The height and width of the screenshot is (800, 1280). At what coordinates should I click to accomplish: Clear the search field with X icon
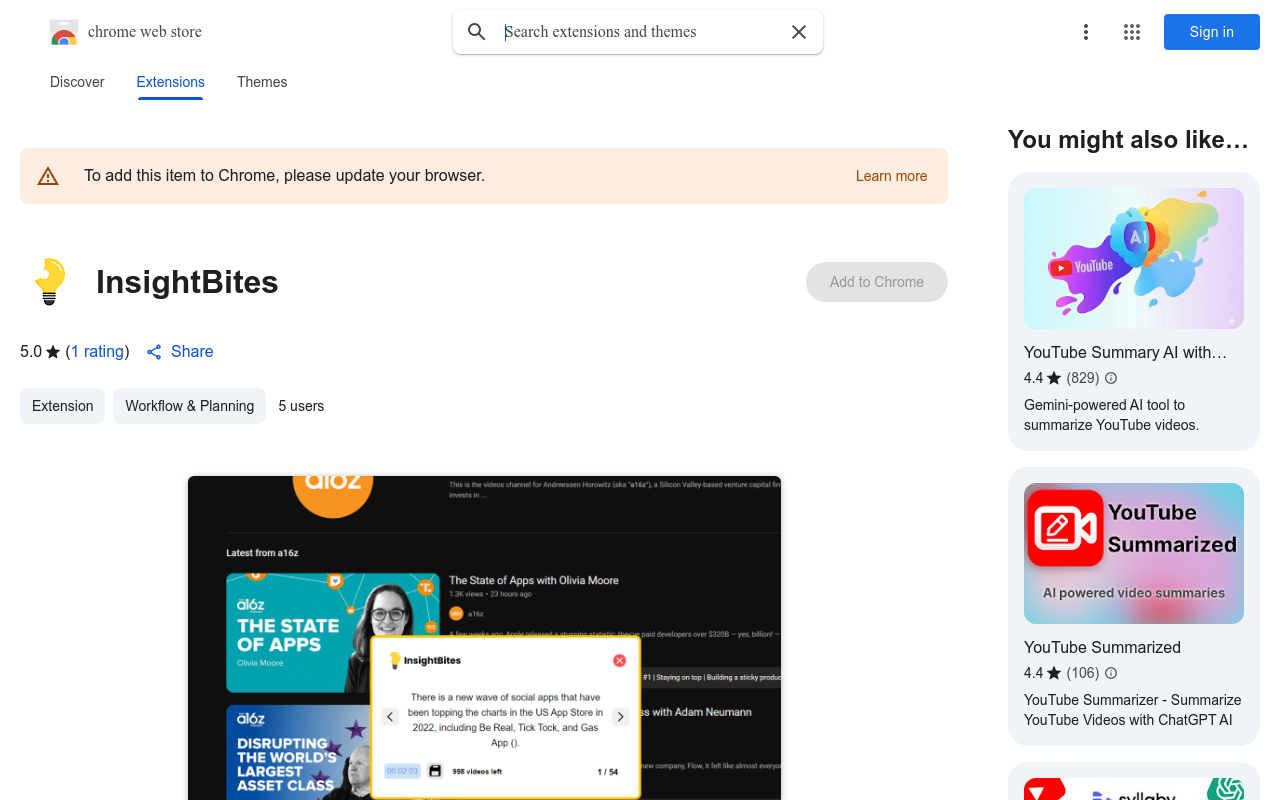tap(799, 32)
